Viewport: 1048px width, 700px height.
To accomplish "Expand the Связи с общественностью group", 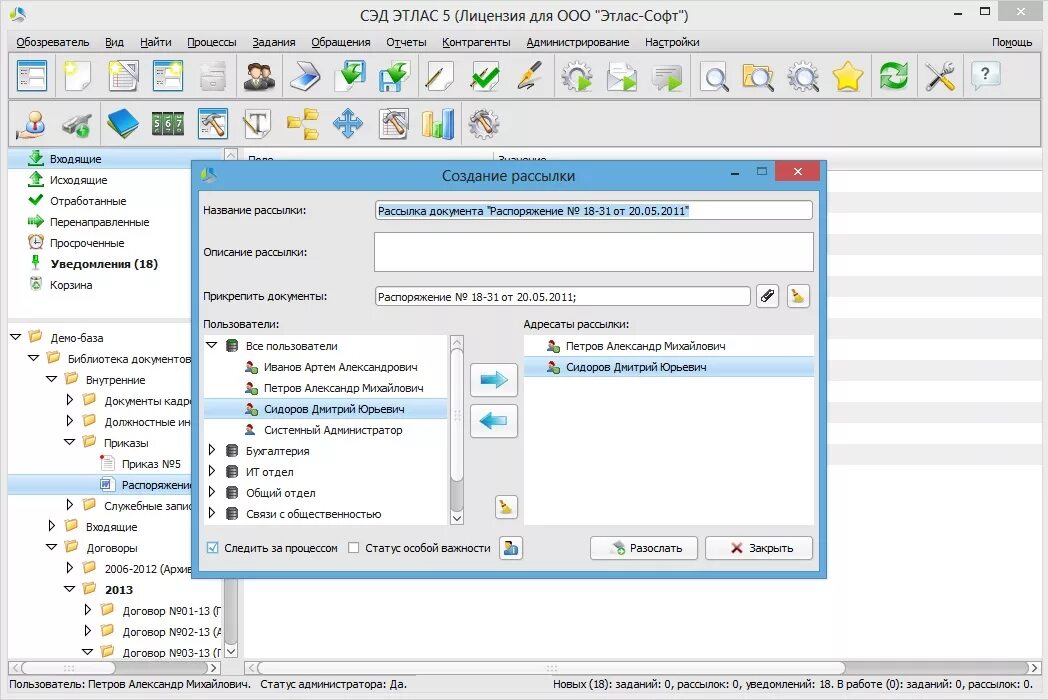I will coord(212,513).
